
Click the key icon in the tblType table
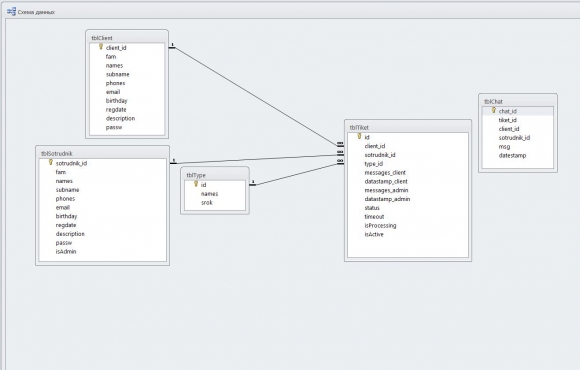pos(196,184)
